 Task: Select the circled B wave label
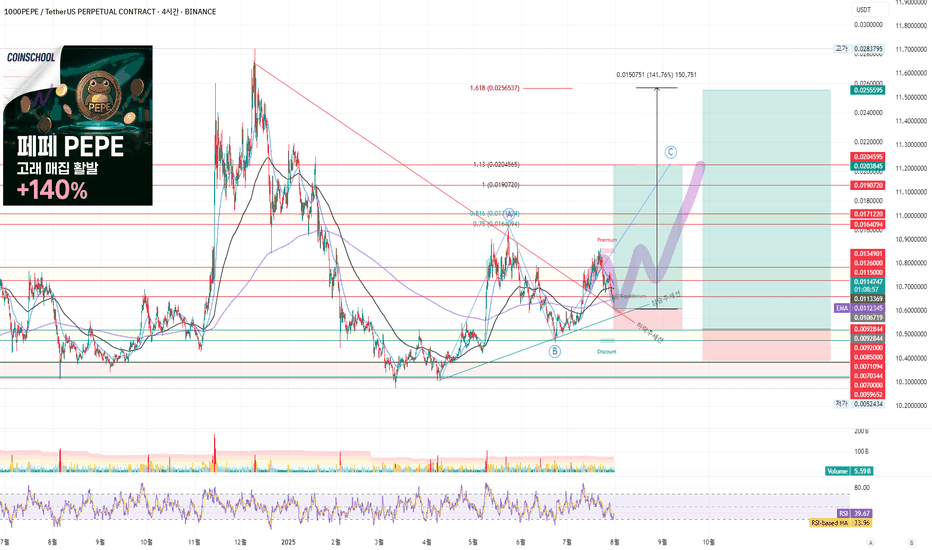(x=555, y=351)
